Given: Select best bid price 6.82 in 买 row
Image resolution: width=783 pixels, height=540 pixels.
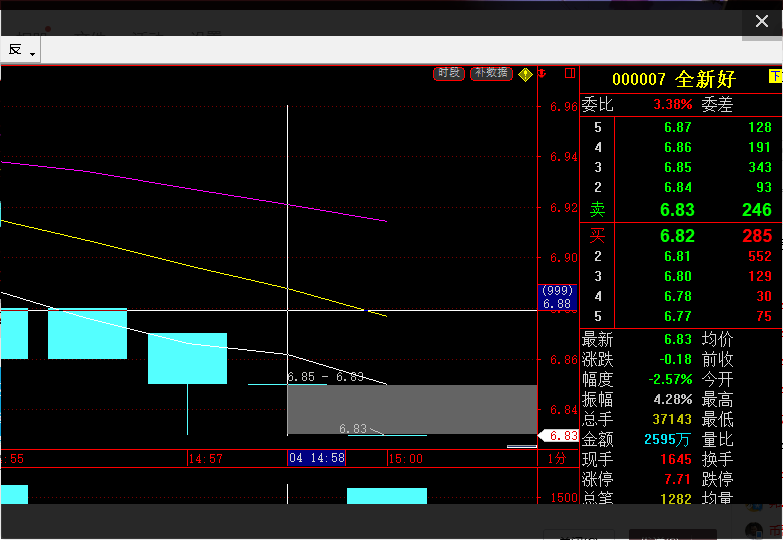Looking at the screenshot, I should pos(677,236).
